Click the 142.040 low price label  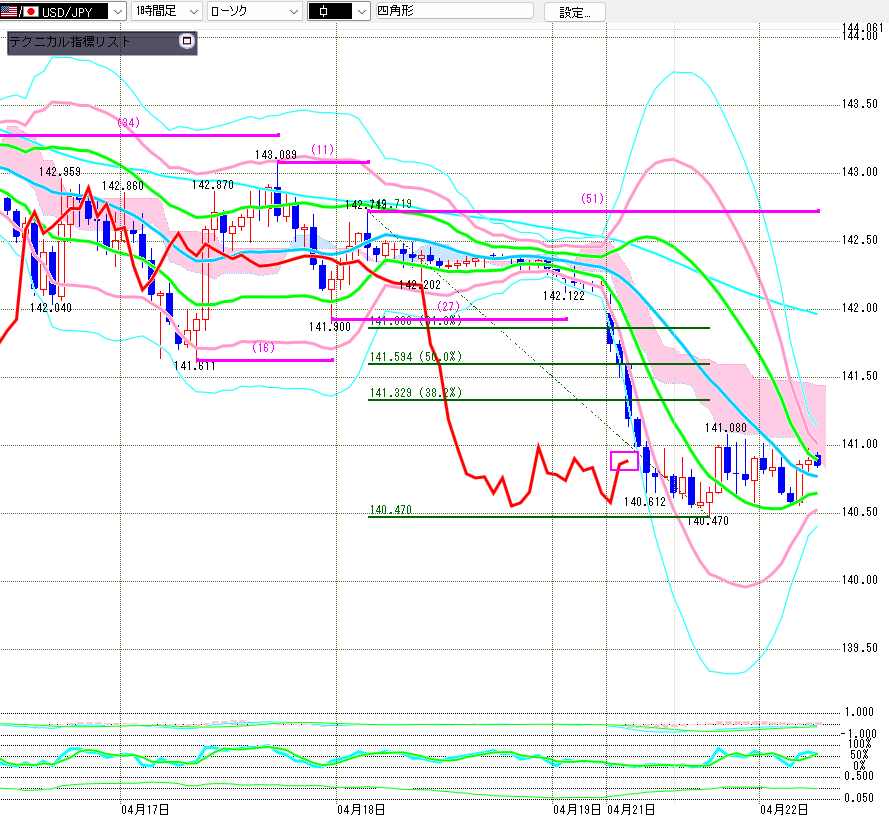(50, 308)
